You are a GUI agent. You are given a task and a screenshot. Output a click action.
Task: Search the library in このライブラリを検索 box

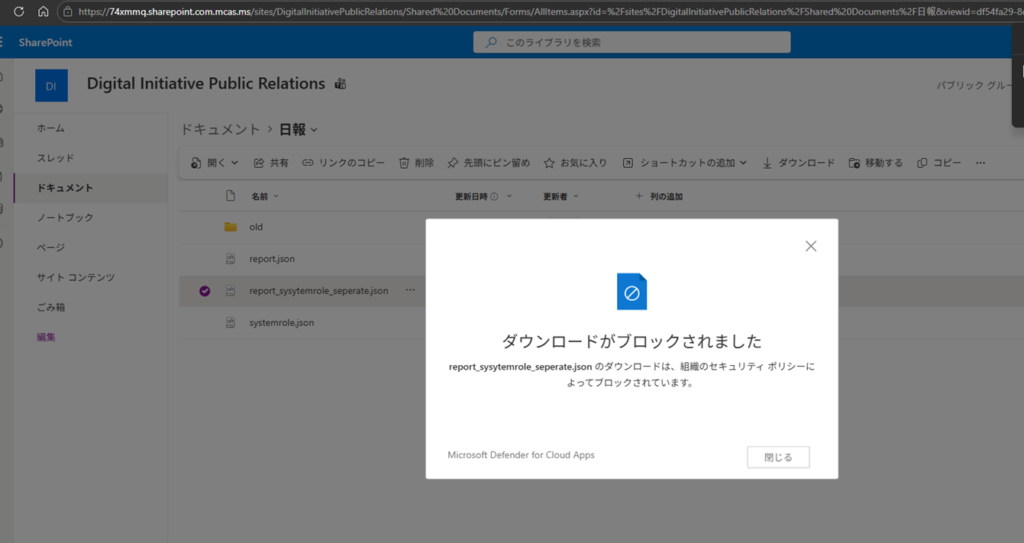pyautogui.click(x=632, y=42)
